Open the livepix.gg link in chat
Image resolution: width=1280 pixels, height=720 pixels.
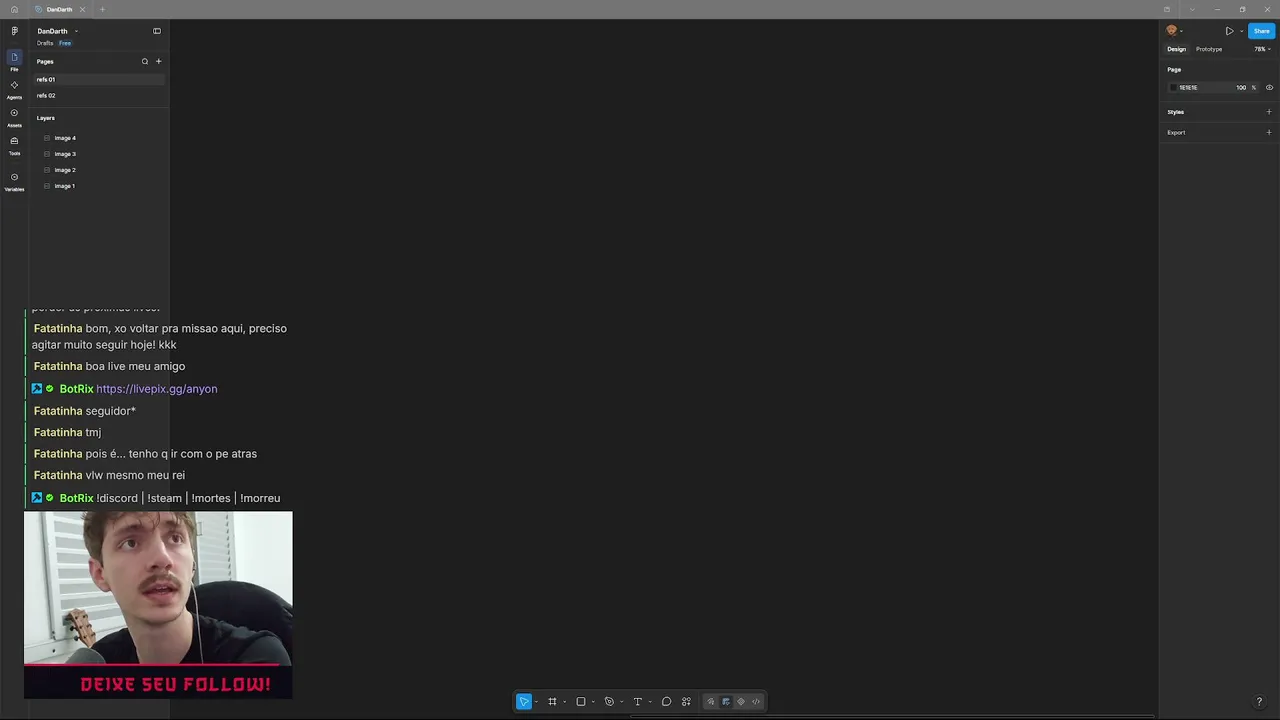coord(157,389)
